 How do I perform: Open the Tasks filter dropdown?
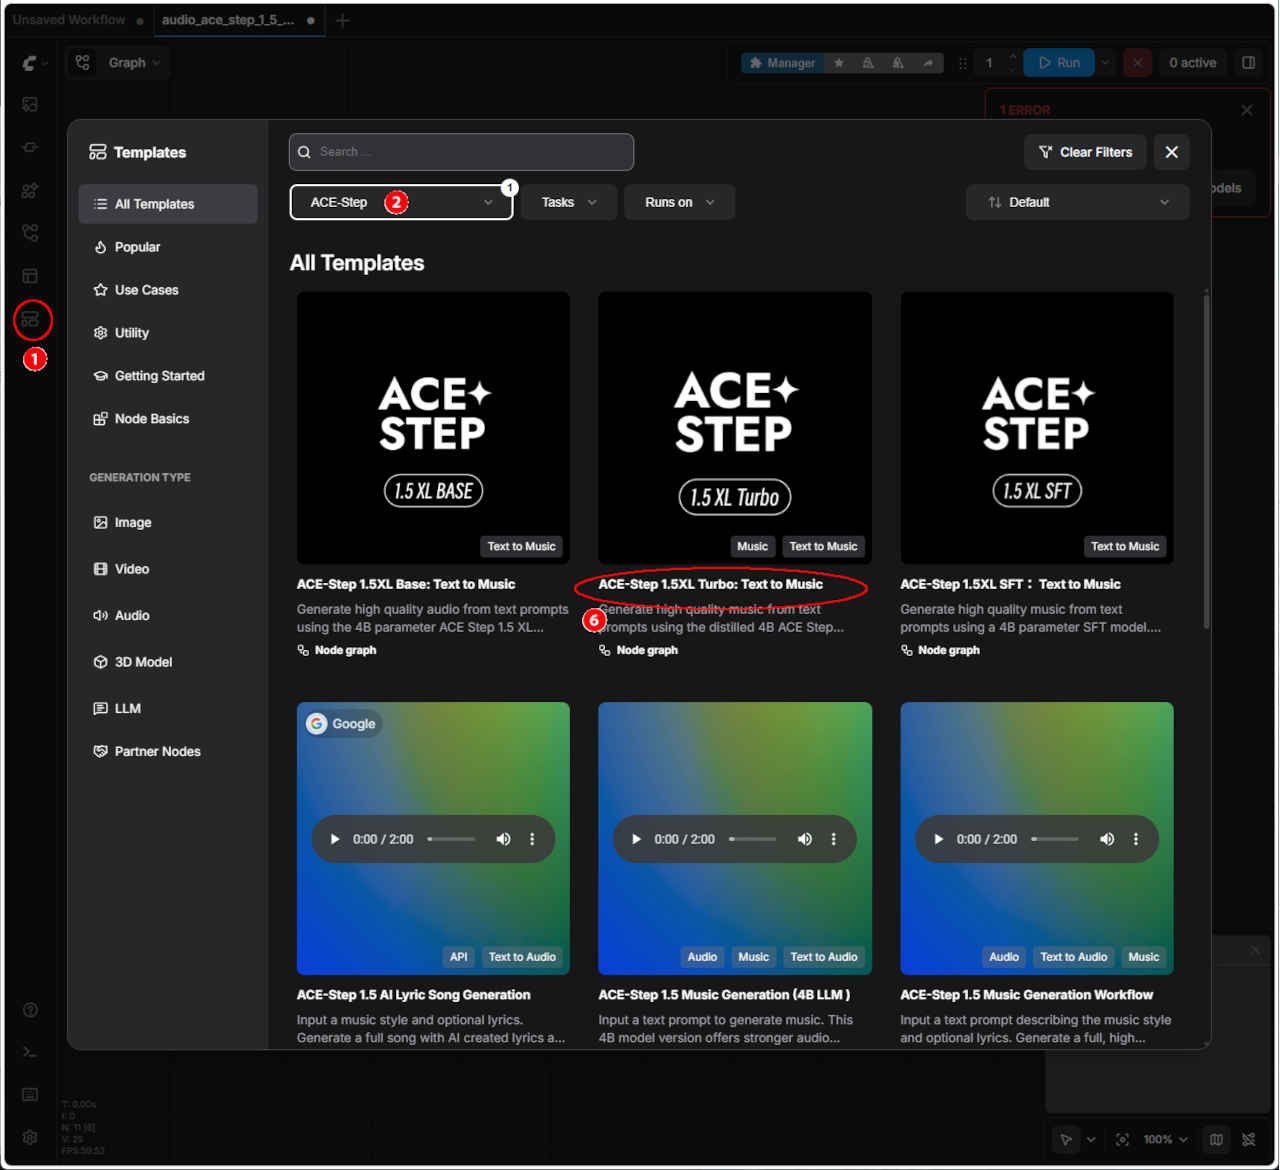[x=569, y=202]
